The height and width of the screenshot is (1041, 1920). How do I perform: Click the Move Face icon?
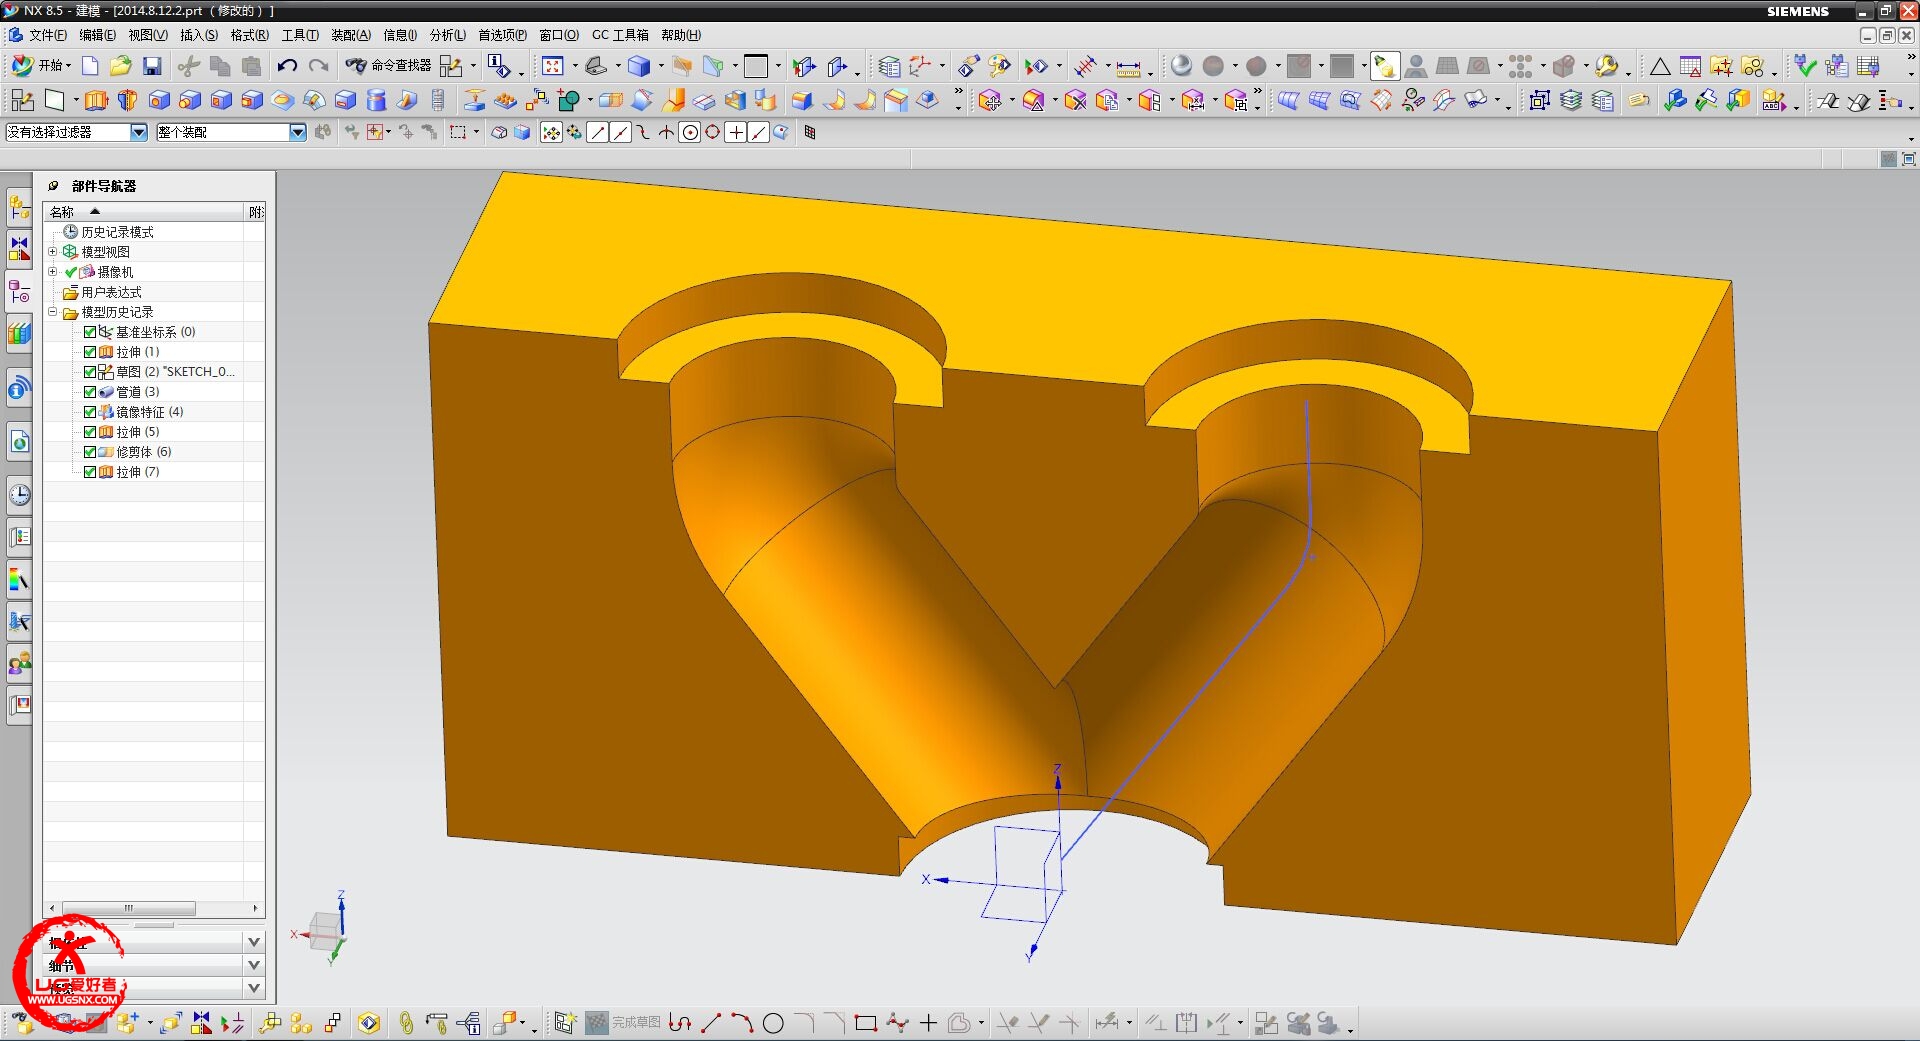tap(990, 100)
